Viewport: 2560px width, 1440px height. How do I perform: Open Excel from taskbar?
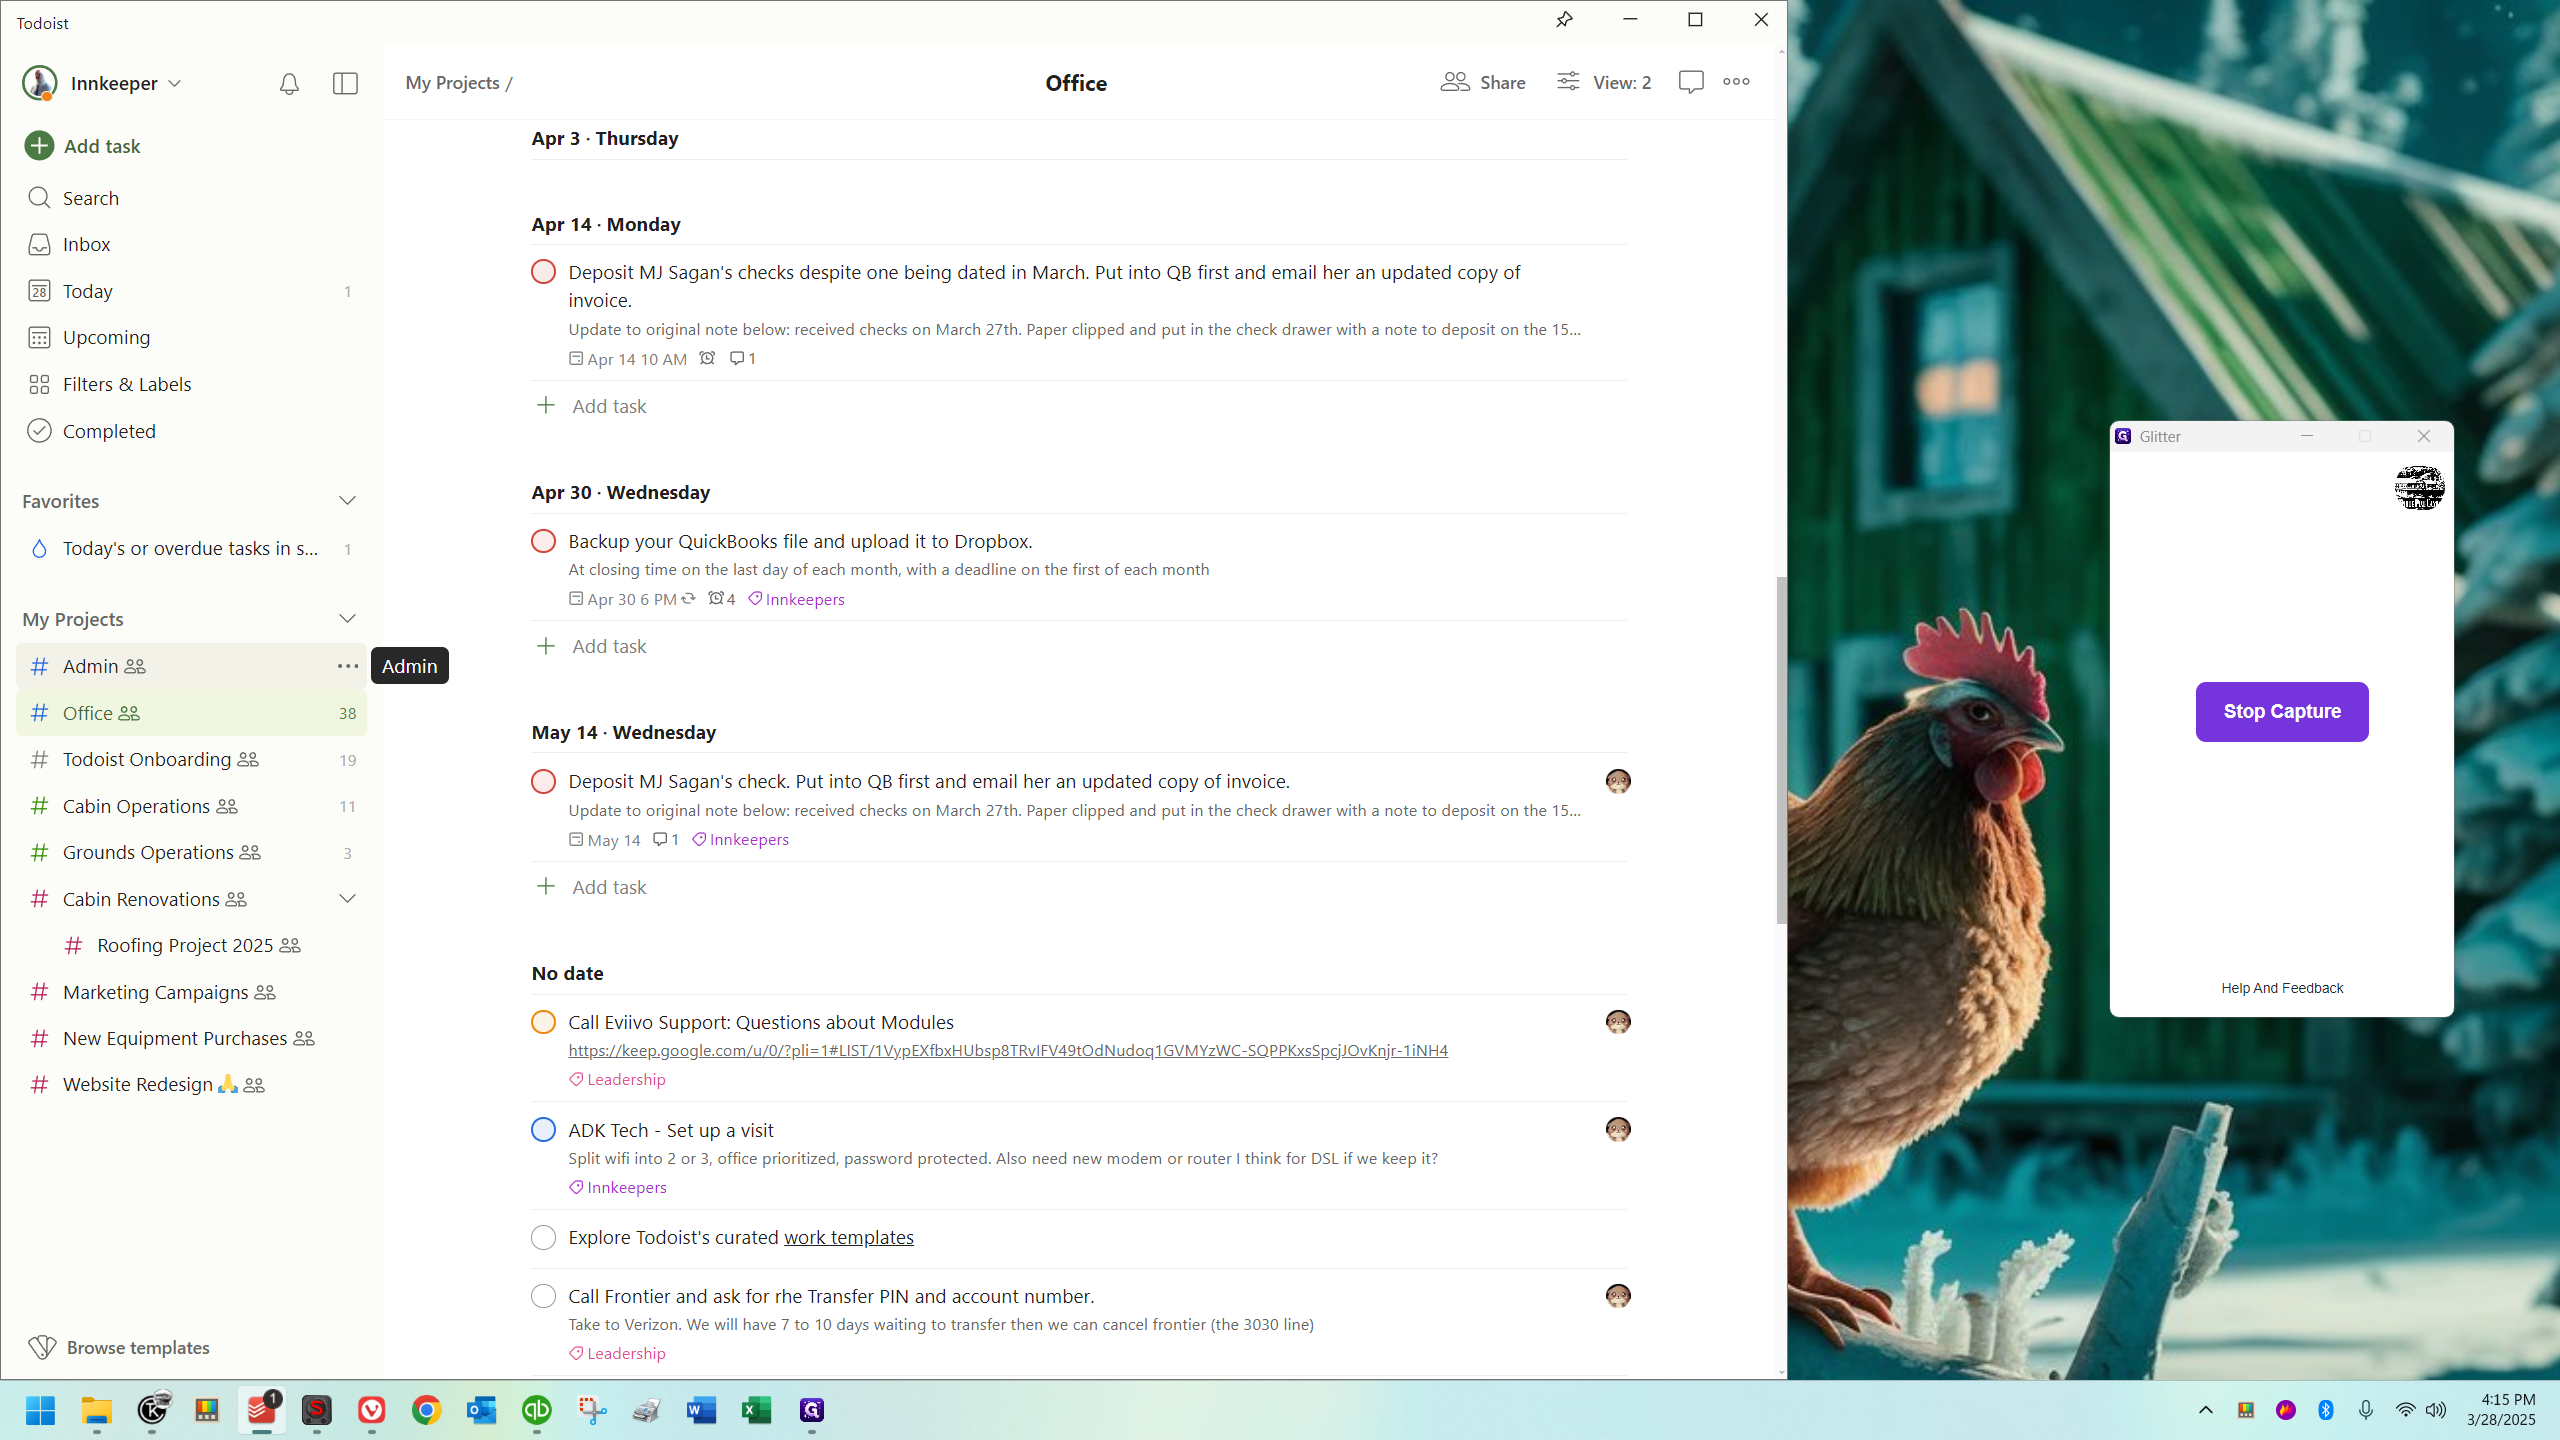[757, 1410]
